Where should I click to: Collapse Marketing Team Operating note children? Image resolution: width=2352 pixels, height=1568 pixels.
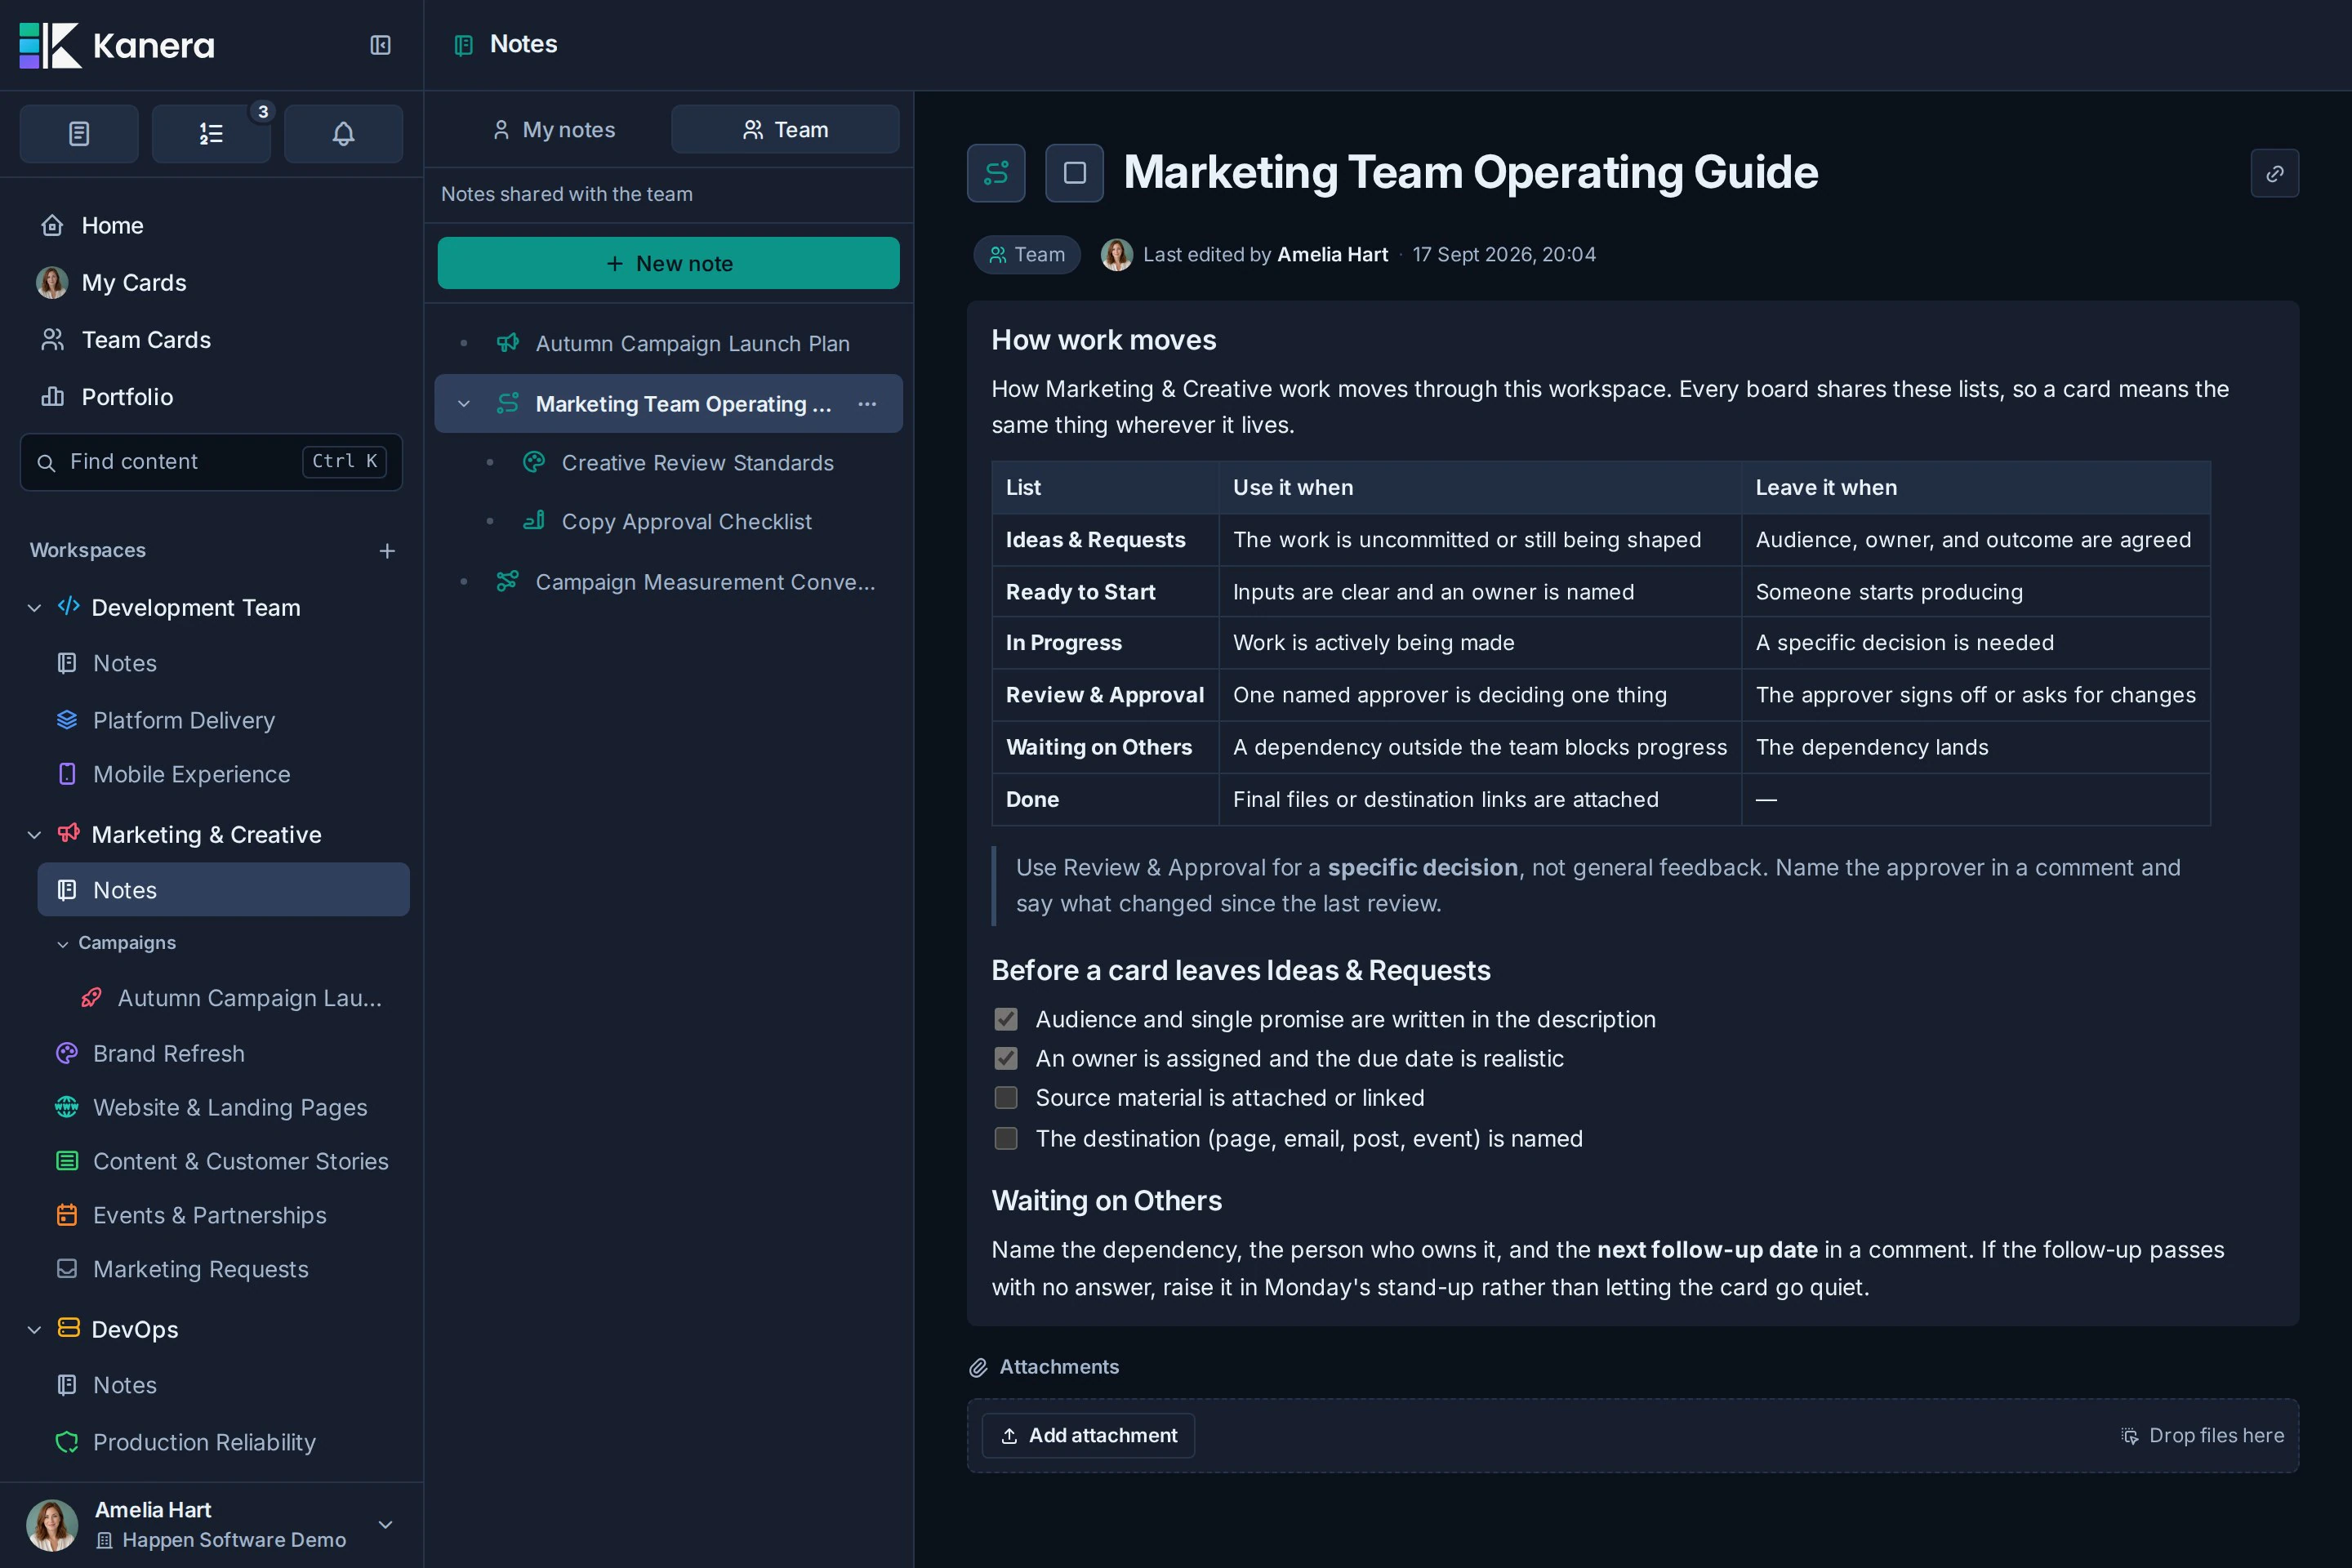pyautogui.click(x=464, y=404)
